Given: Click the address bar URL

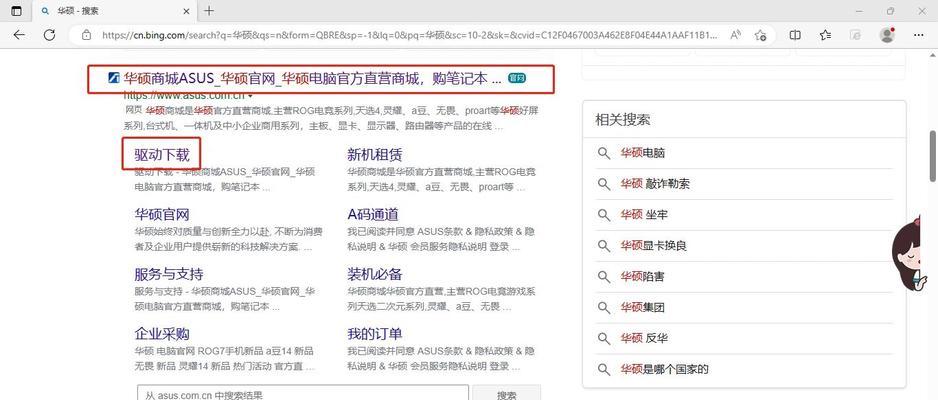Looking at the screenshot, I should pyautogui.click(x=409, y=35).
